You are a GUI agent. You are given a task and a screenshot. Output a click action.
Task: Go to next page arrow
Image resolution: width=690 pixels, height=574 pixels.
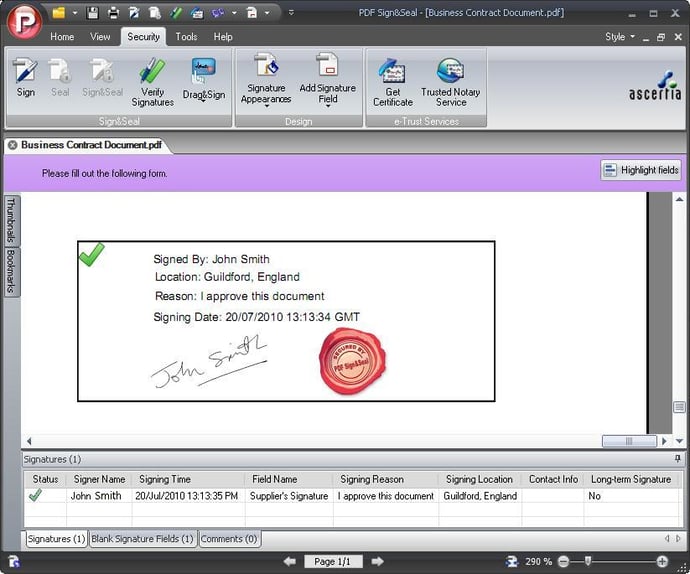pyautogui.click(x=377, y=561)
